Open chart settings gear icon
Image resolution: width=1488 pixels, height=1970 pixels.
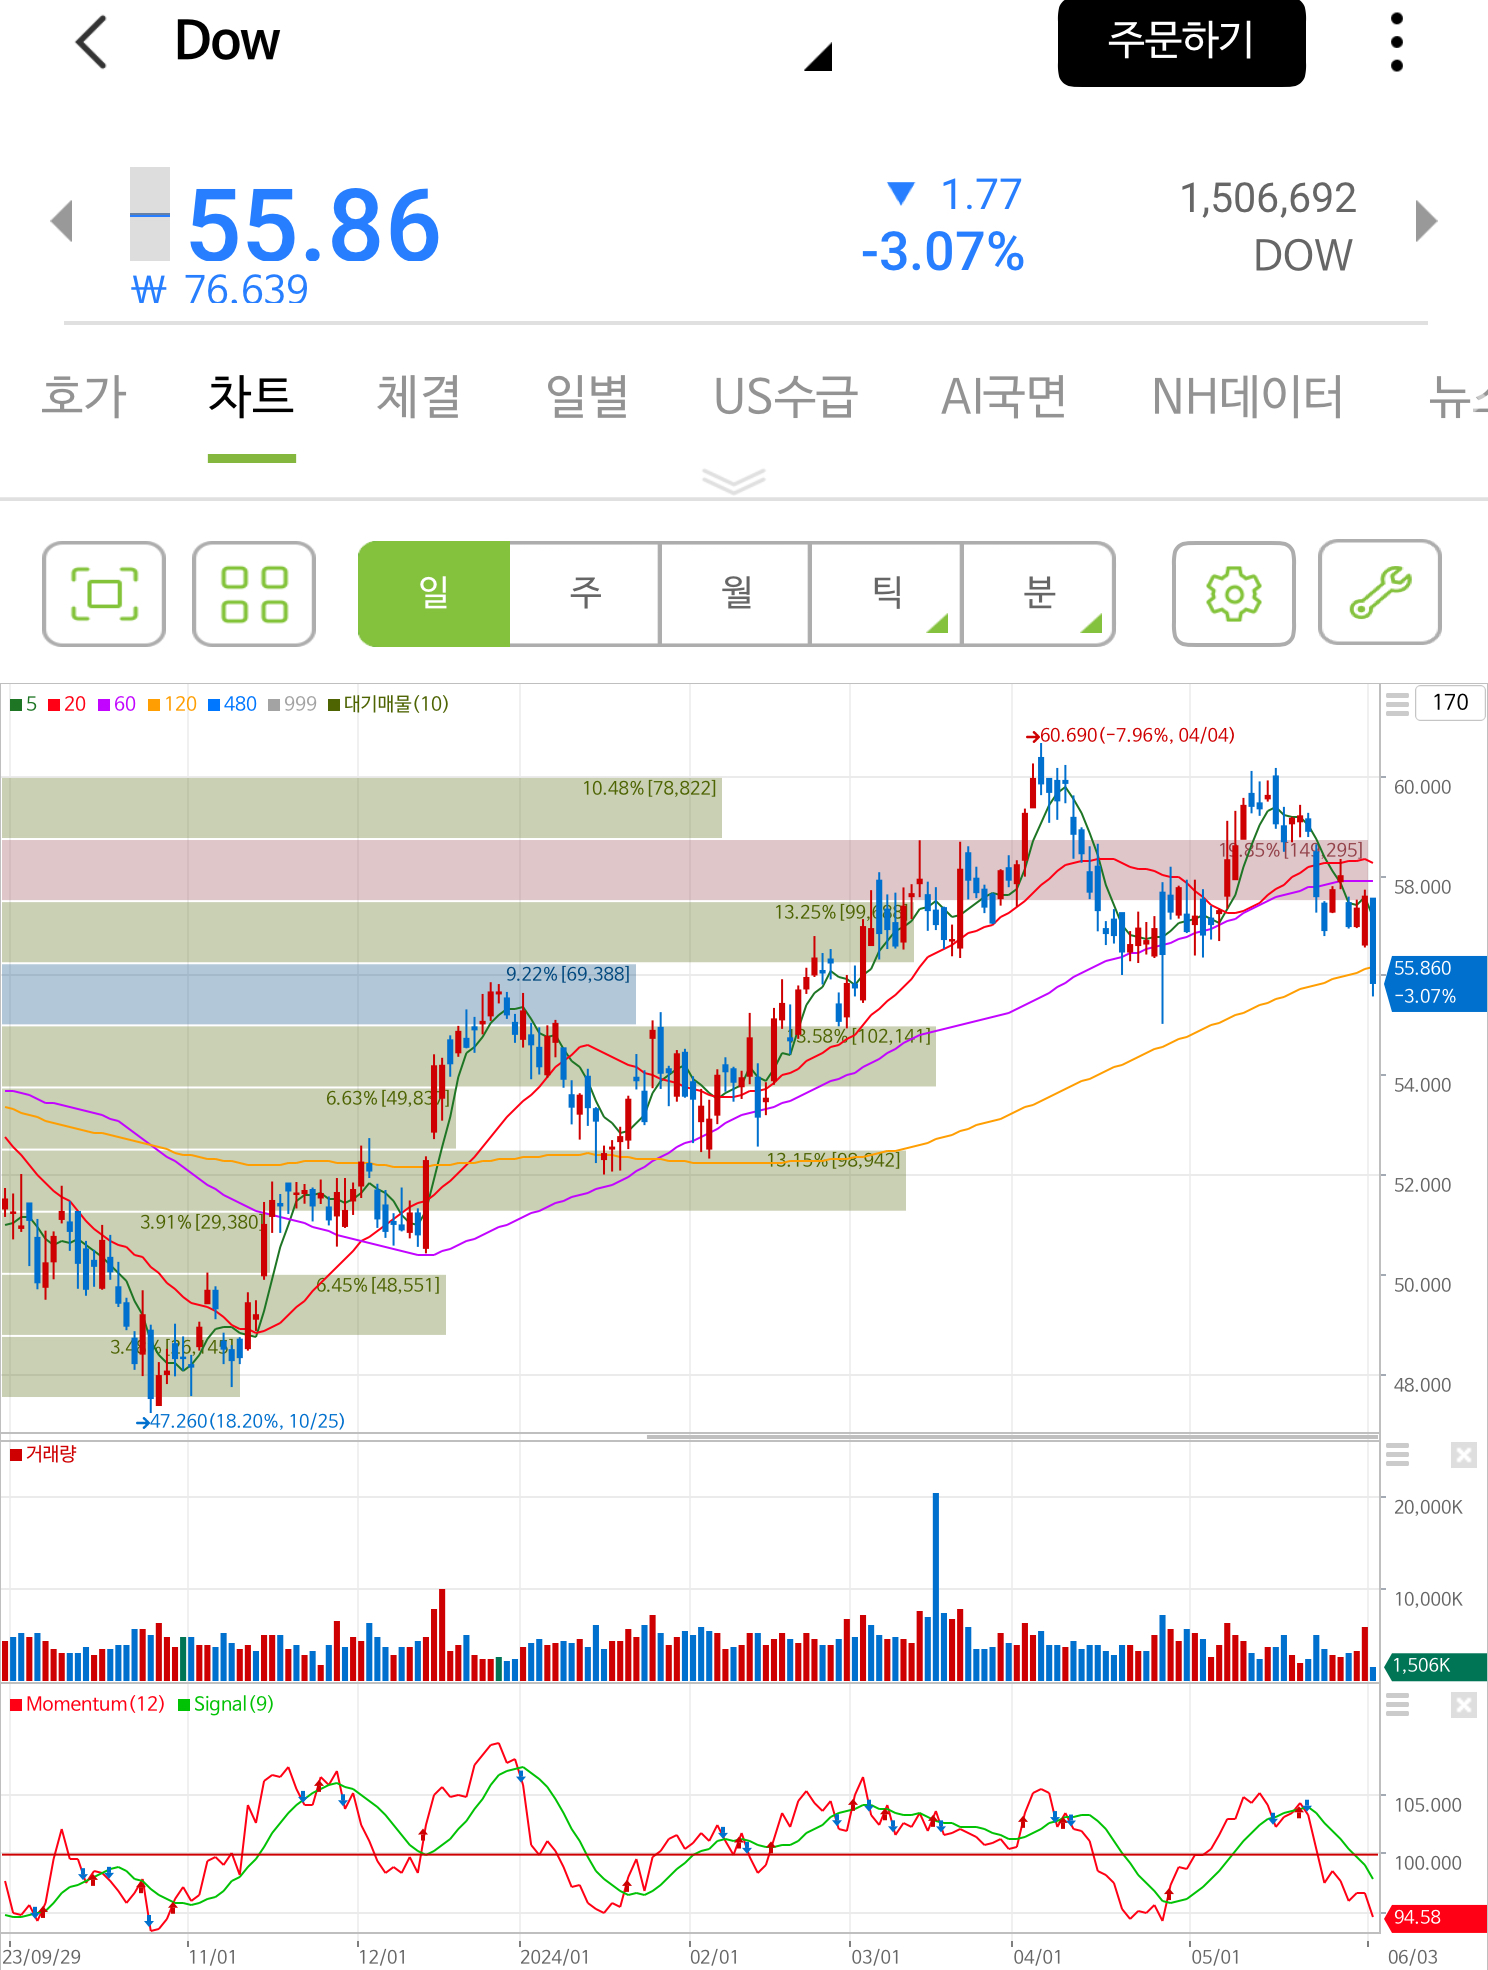tap(1234, 594)
